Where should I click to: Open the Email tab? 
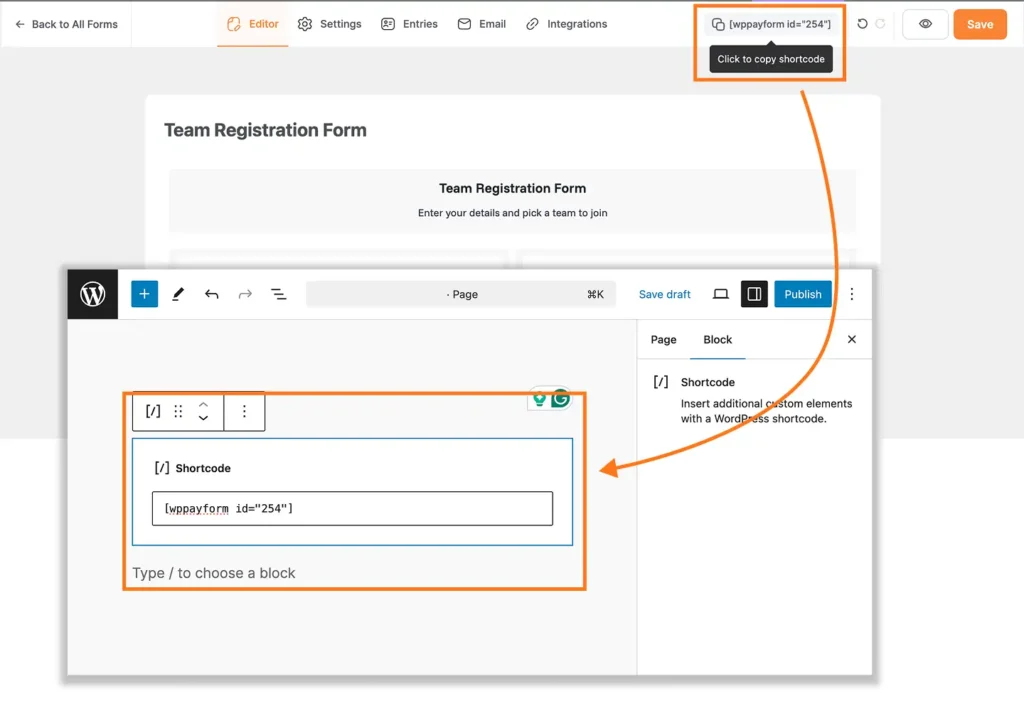point(482,24)
